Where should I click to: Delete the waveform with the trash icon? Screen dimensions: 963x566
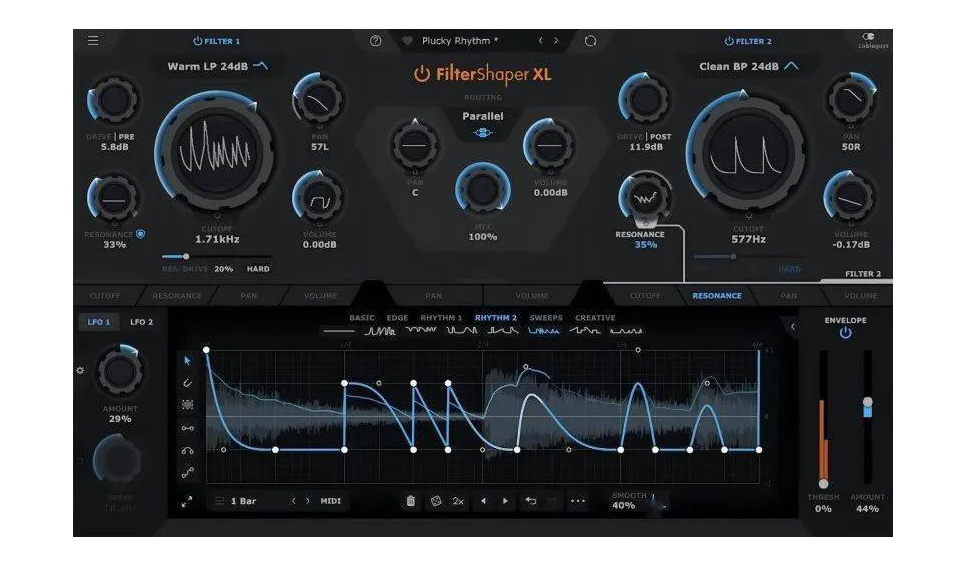(x=410, y=501)
